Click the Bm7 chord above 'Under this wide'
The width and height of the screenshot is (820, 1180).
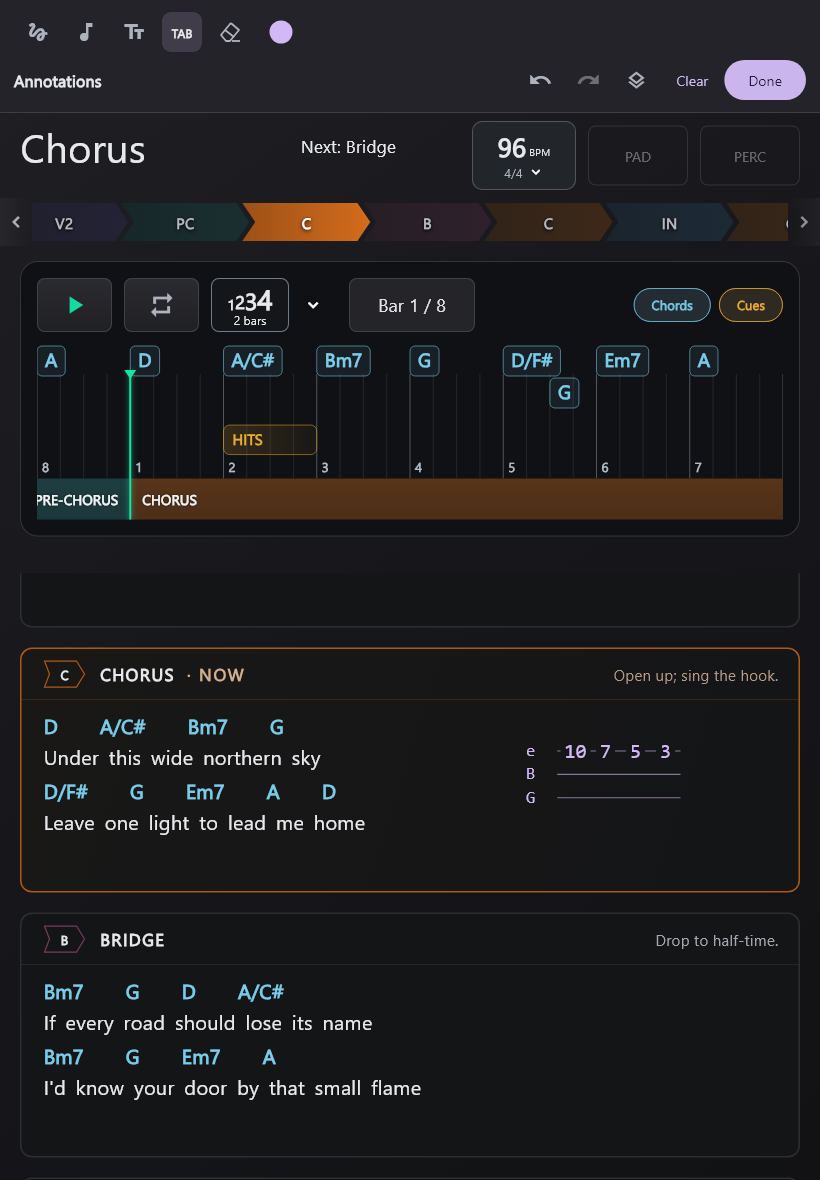pos(208,727)
